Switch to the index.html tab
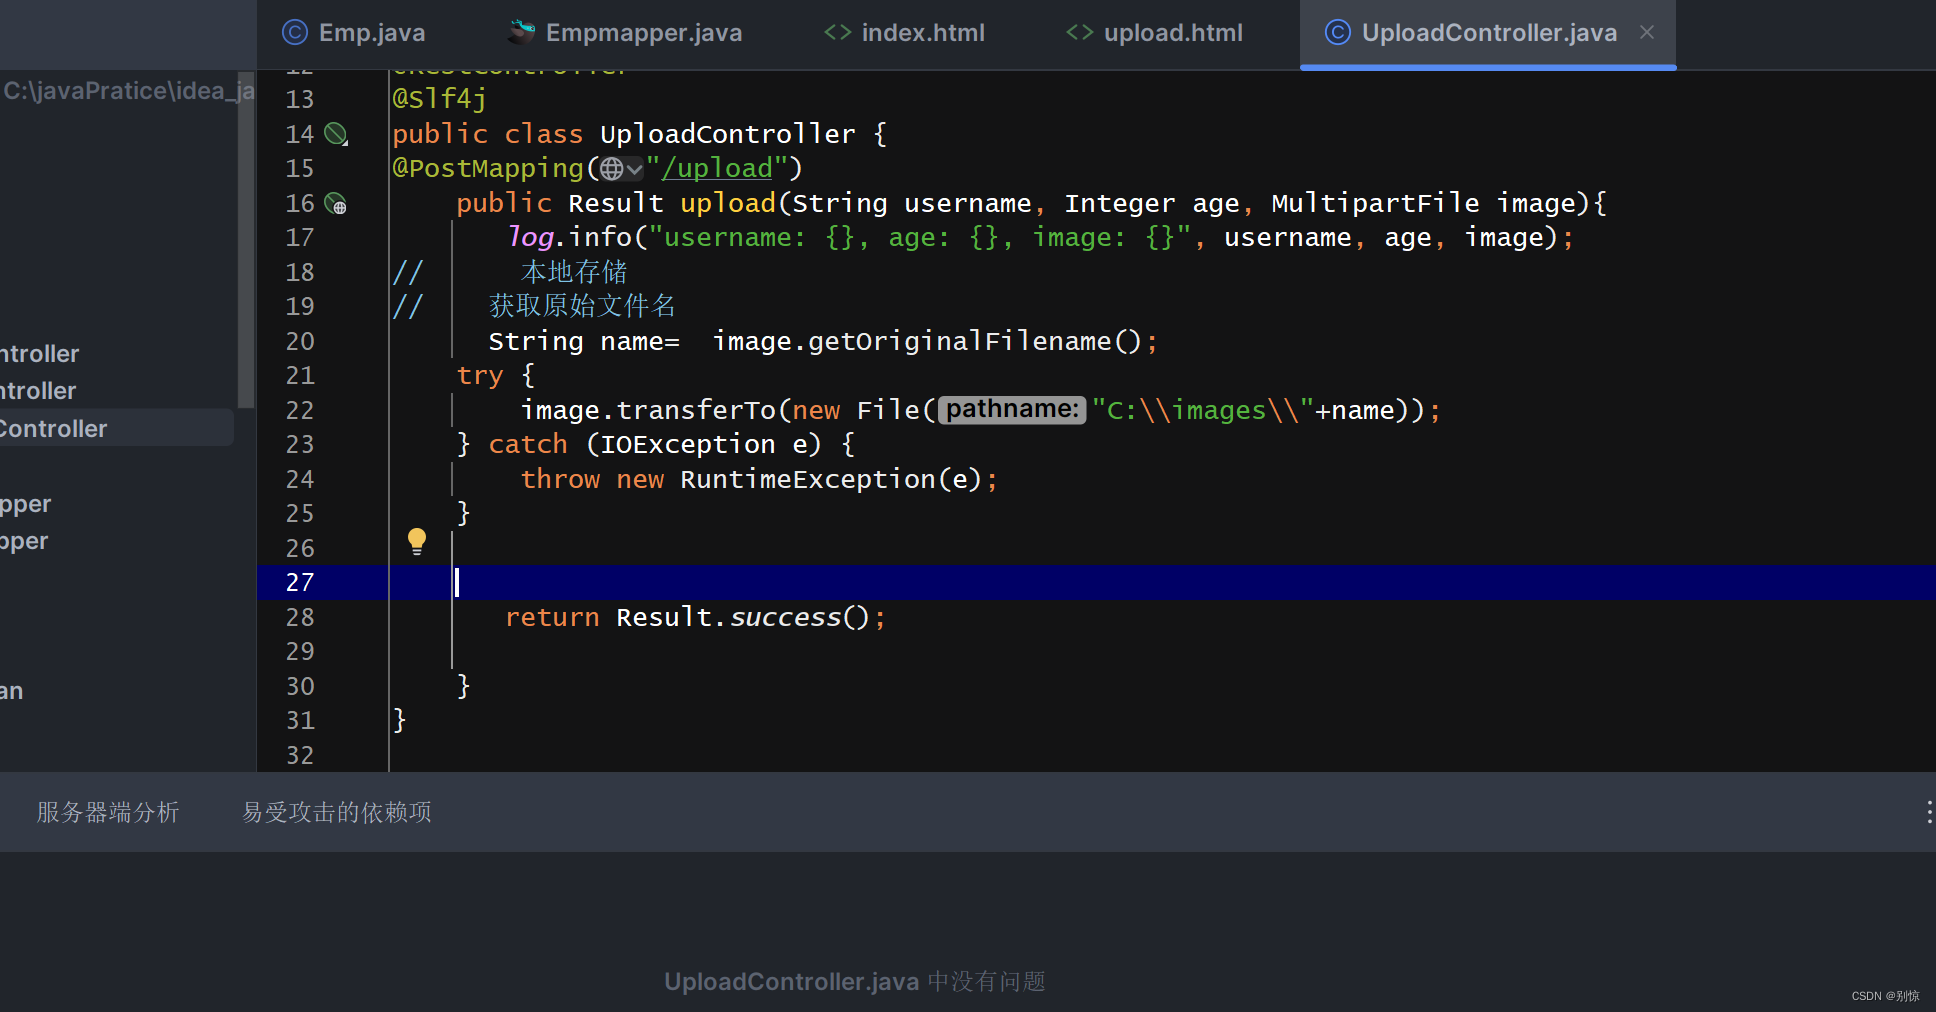This screenshot has height=1012, width=1936. pos(923,32)
